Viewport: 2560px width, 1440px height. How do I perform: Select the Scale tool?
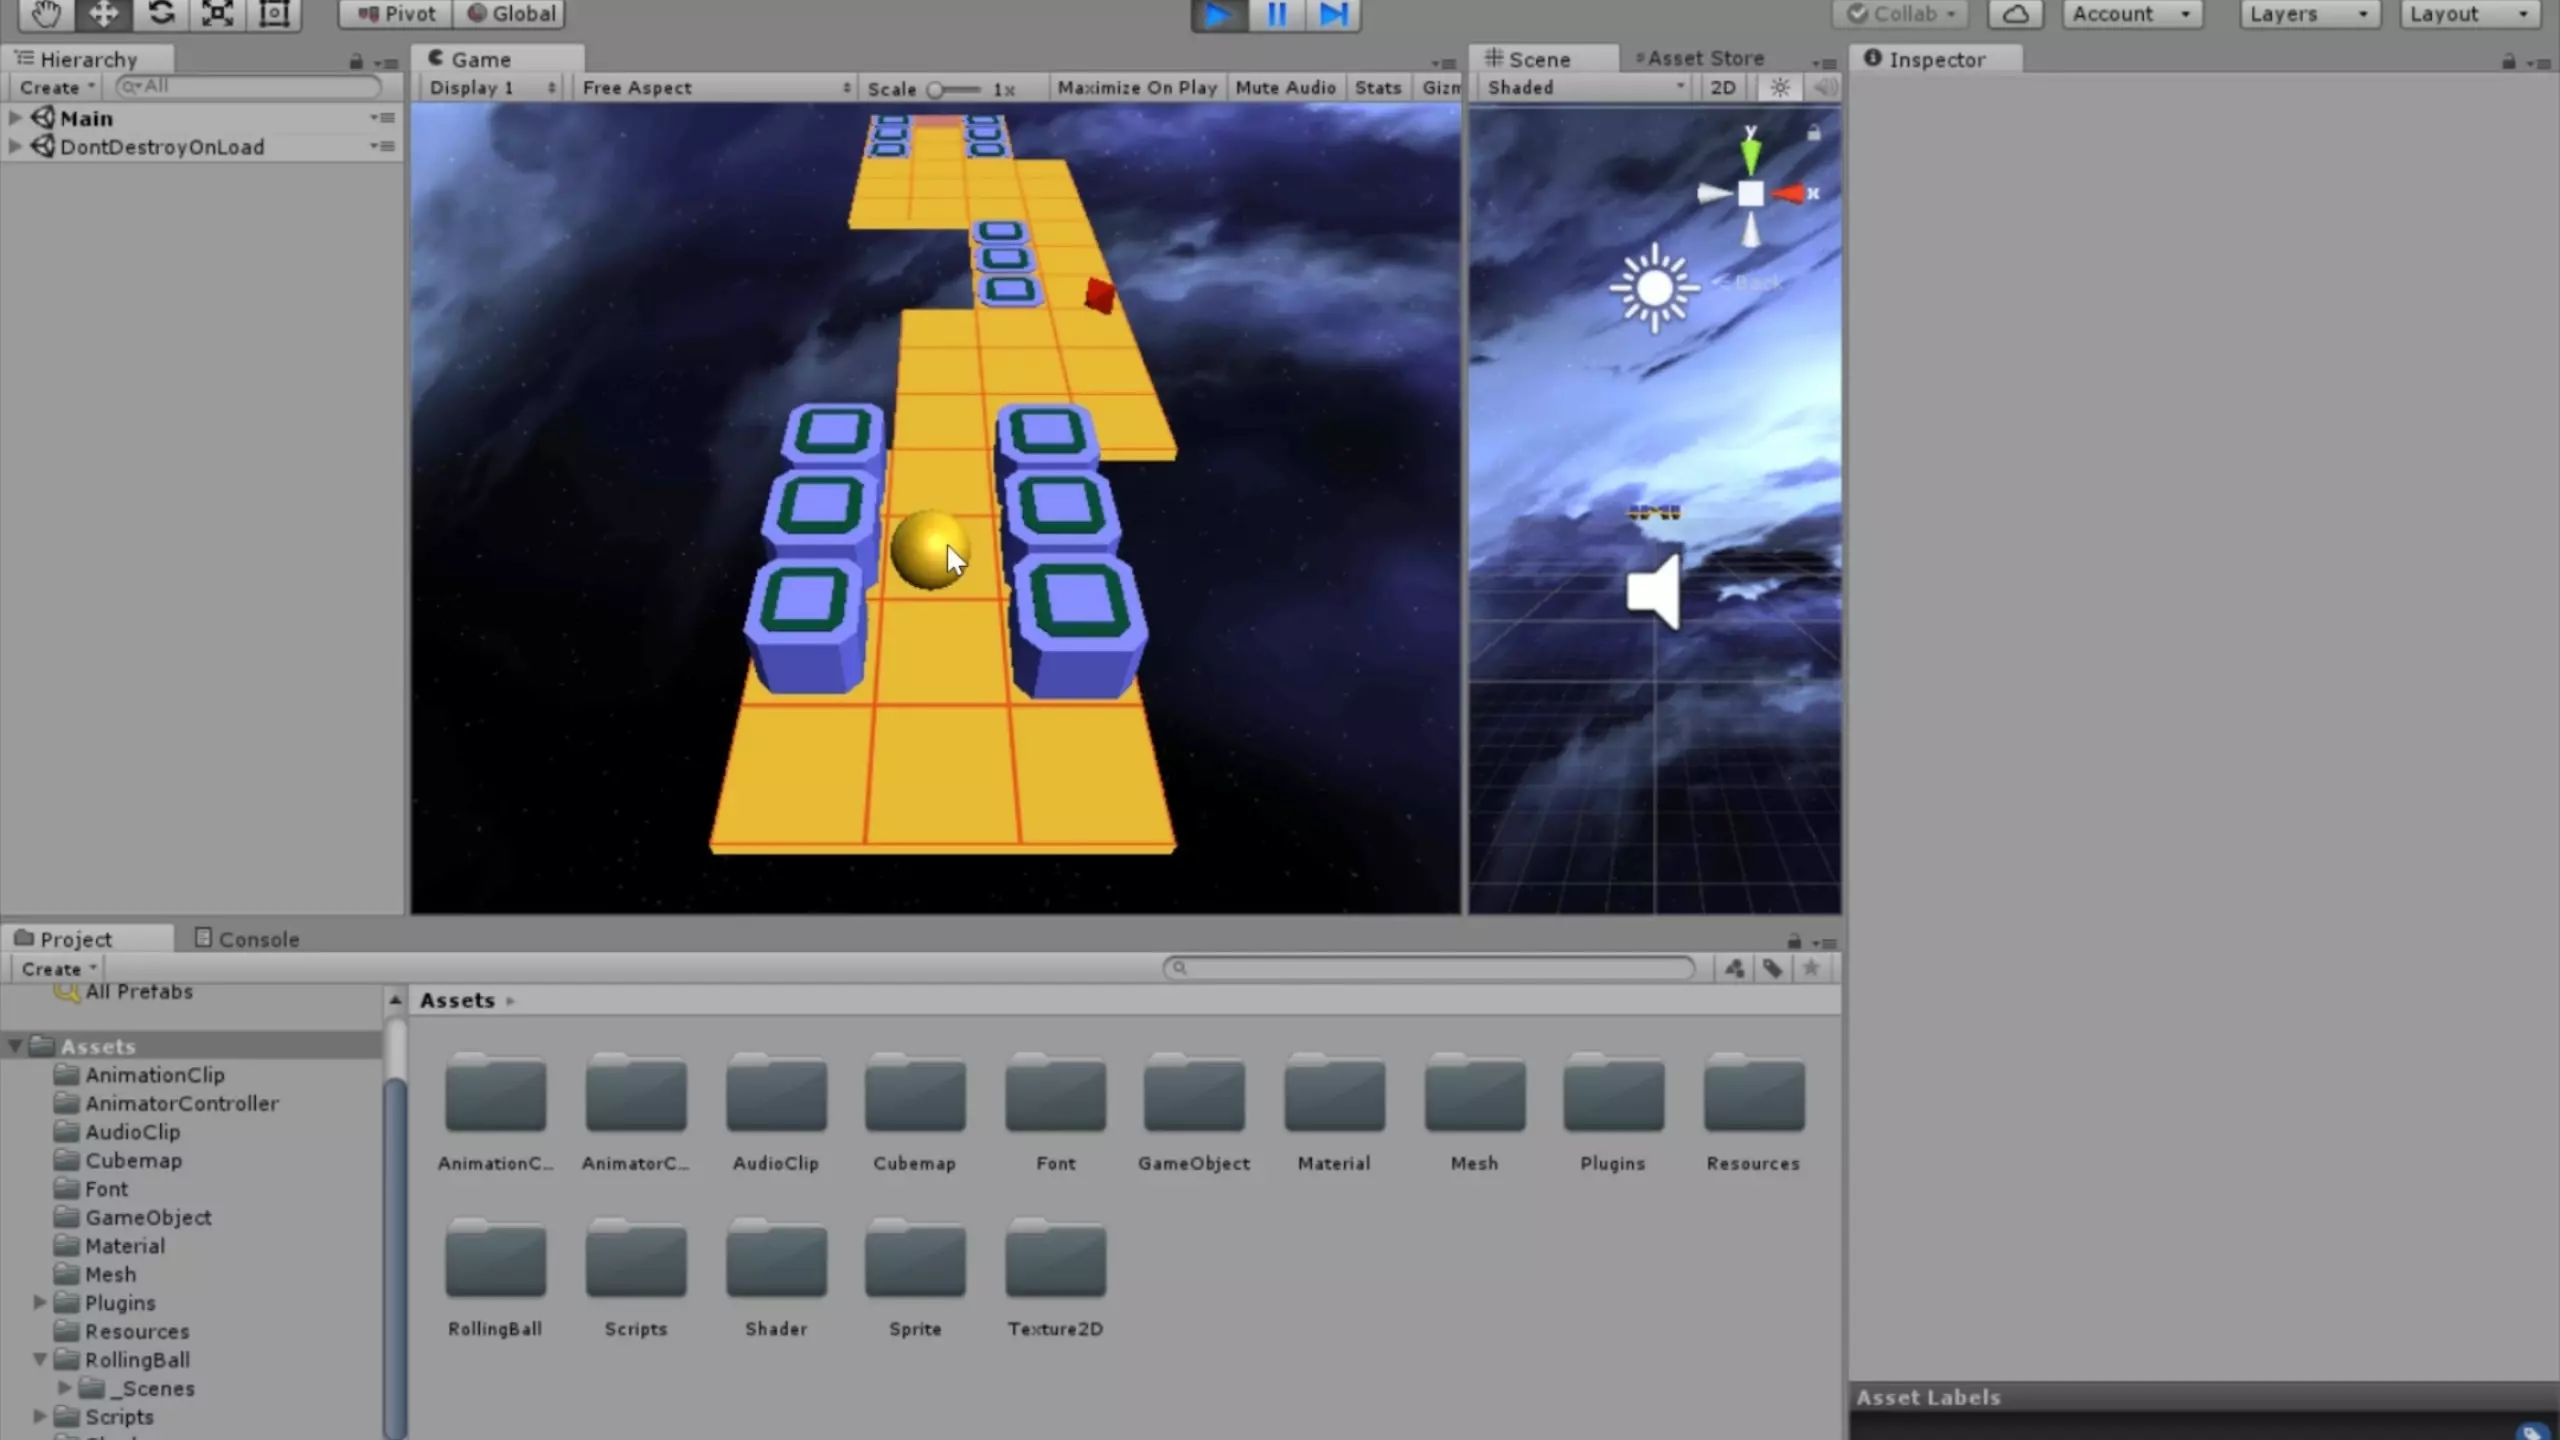(x=218, y=14)
